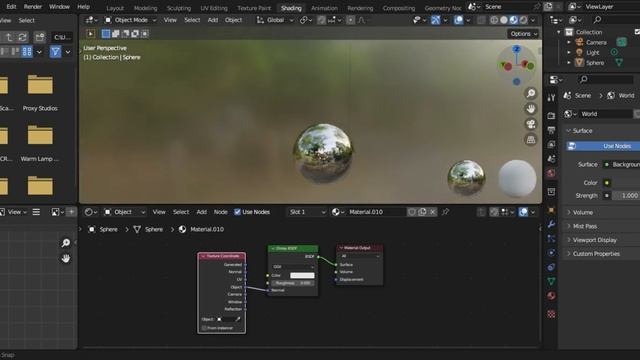Open the Render properties tab icon
The height and width of the screenshot is (360, 640).
tap(551, 116)
